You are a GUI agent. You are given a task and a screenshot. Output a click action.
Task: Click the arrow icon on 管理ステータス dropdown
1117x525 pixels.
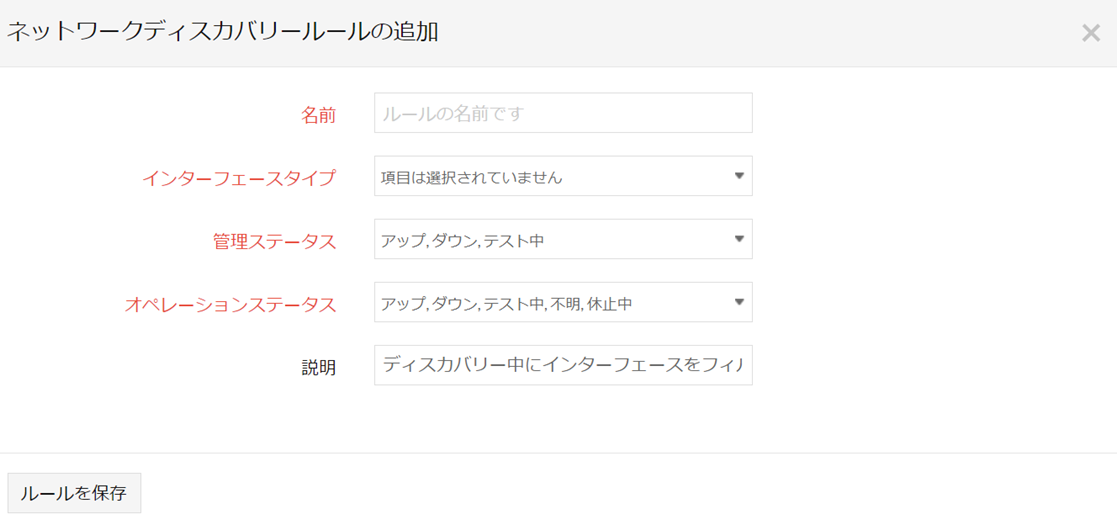[739, 239]
